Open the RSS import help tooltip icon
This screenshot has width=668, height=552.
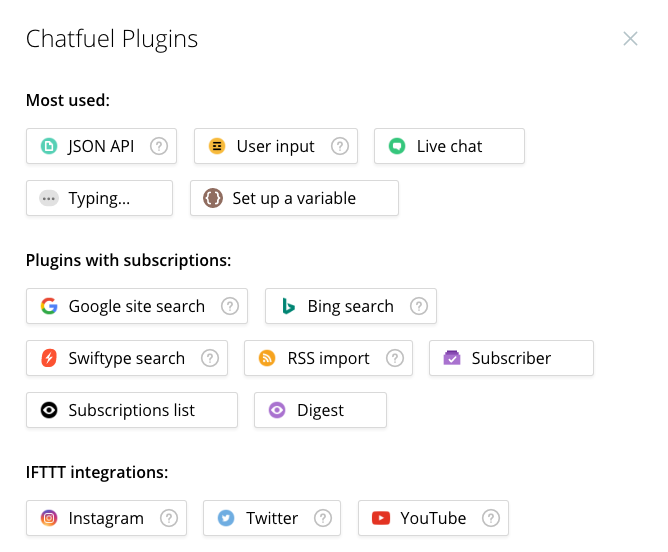point(394,358)
